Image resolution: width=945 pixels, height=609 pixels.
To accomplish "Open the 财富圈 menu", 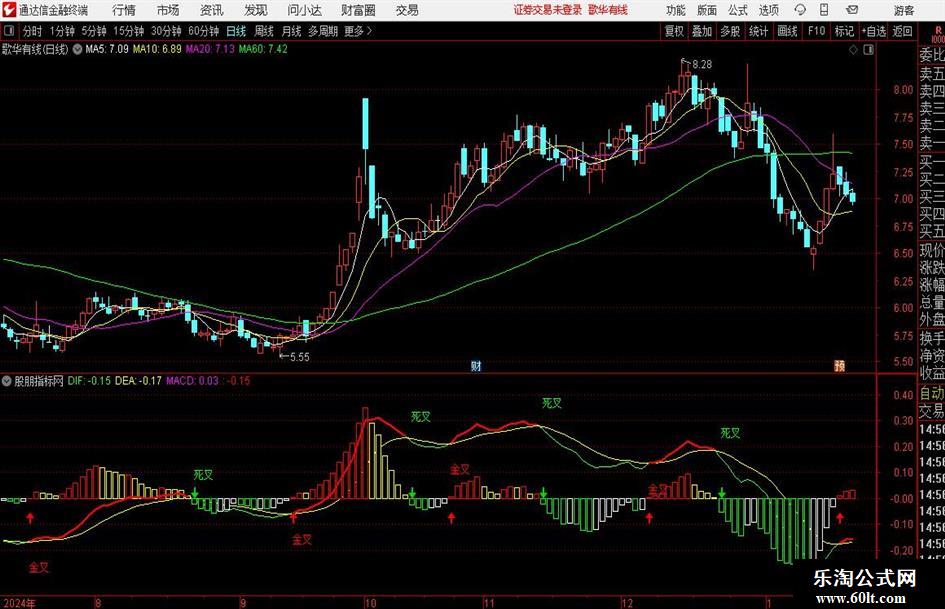I will coord(358,10).
